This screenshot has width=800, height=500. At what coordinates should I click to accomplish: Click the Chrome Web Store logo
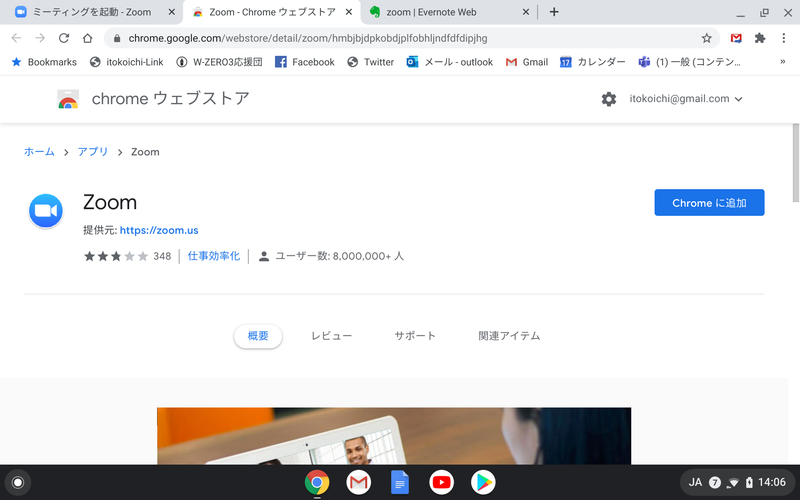[68, 99]
